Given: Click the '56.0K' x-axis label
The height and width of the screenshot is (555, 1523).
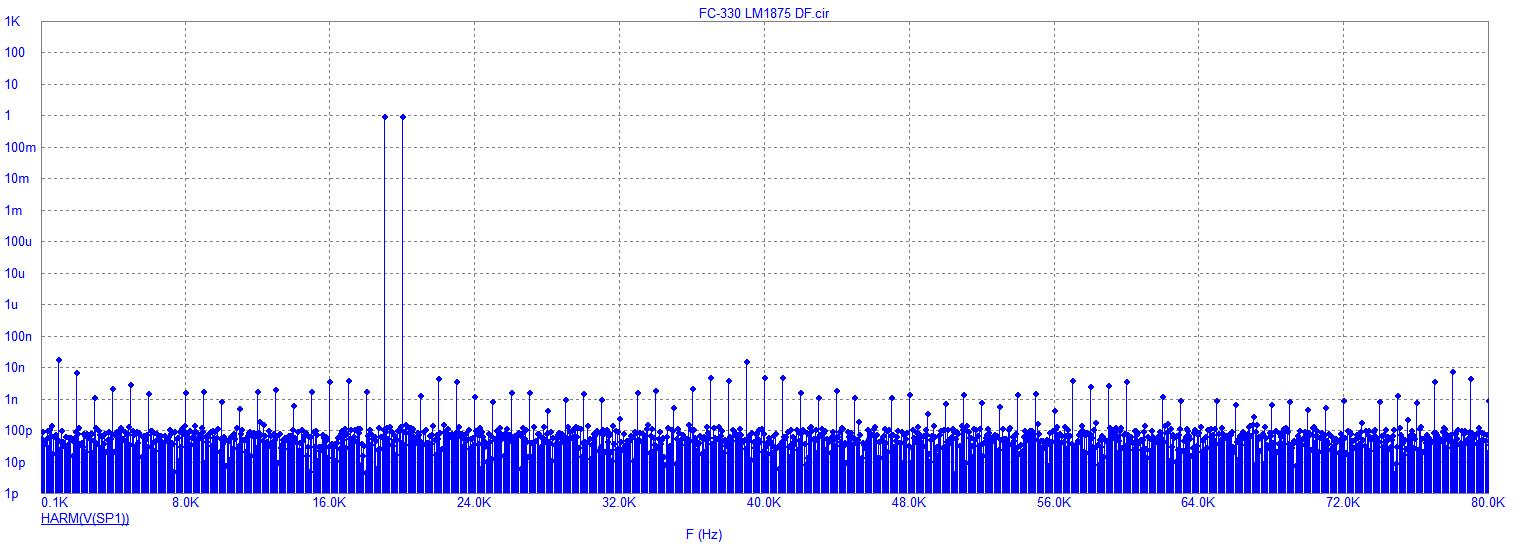Looking at the screenshot, I should pyautogui.click(x=1054, y=503).
